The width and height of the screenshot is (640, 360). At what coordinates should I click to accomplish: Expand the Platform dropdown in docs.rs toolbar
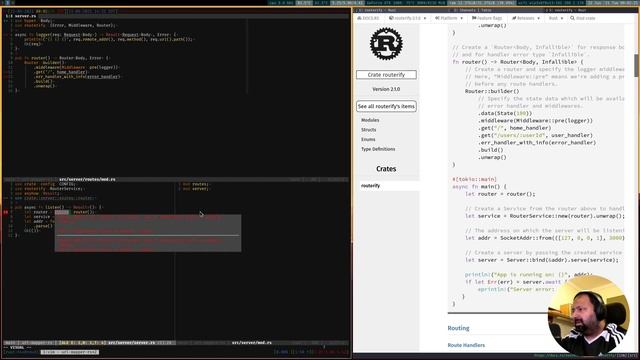click(x=449, y=18)
